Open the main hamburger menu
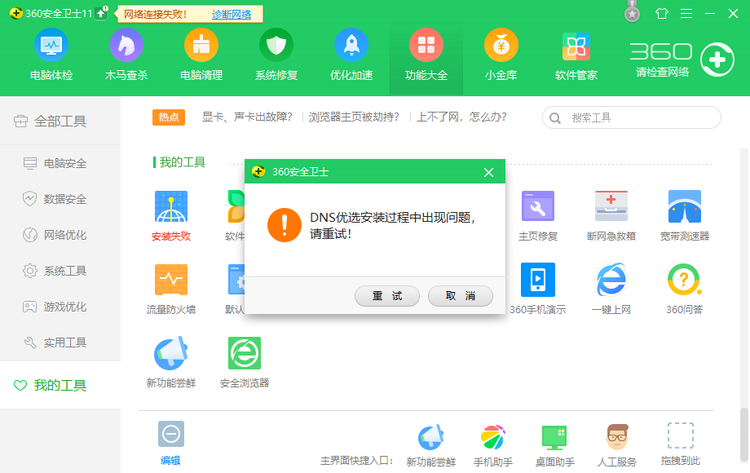The width and height of the screenshot is (750, 473). pos(686,13)
